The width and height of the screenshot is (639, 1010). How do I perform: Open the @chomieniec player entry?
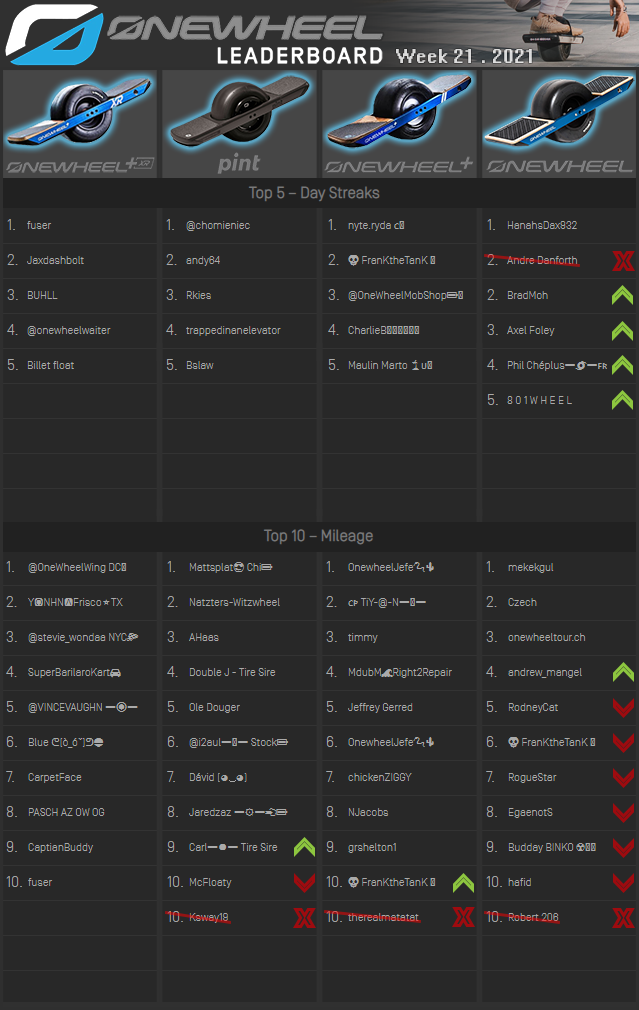218,226
